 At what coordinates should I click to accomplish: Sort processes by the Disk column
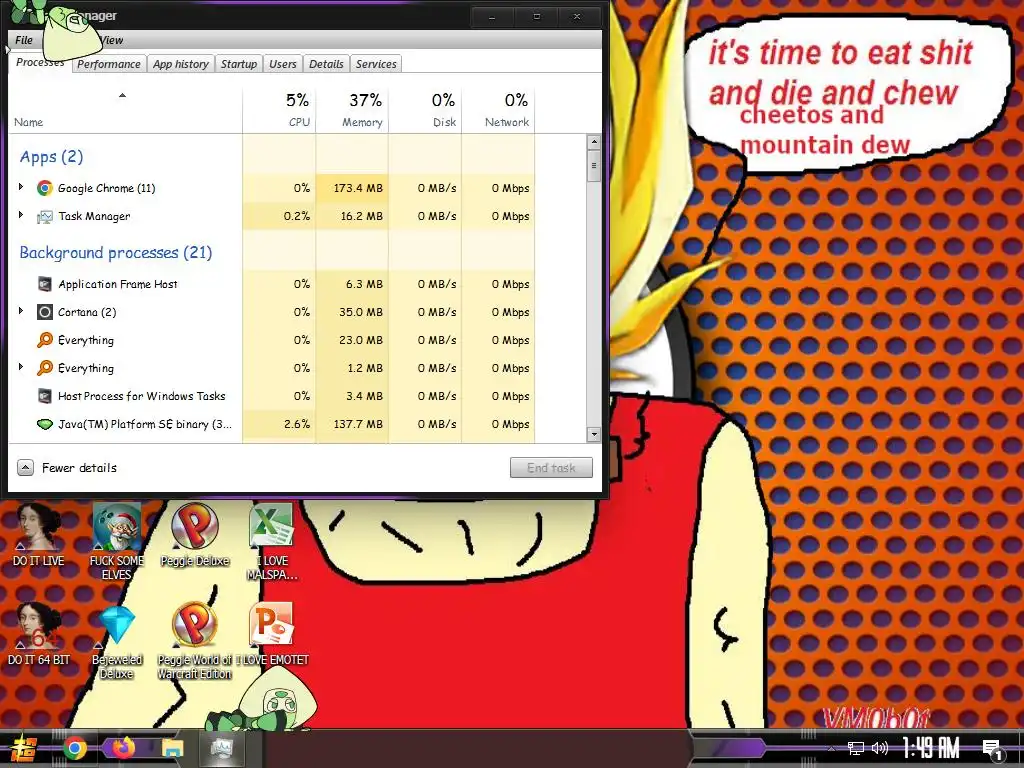tap(425, 110)
